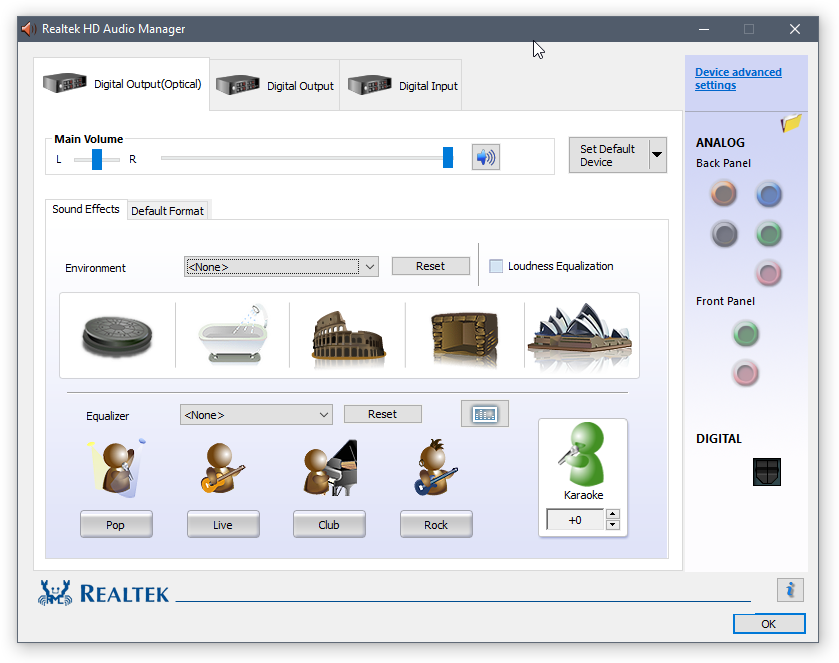
Task: Click the green Karaoke singer icon
Action: (x=582, y=454)
